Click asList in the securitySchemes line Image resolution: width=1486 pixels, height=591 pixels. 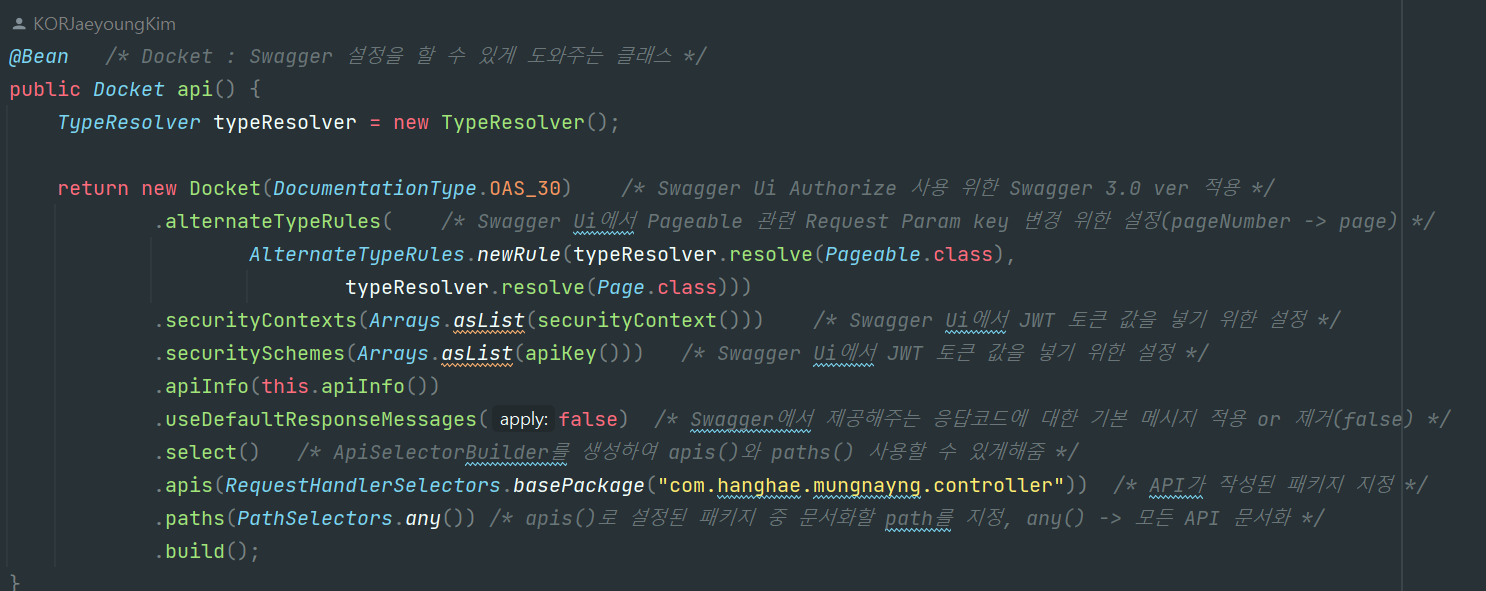[477, 353]
